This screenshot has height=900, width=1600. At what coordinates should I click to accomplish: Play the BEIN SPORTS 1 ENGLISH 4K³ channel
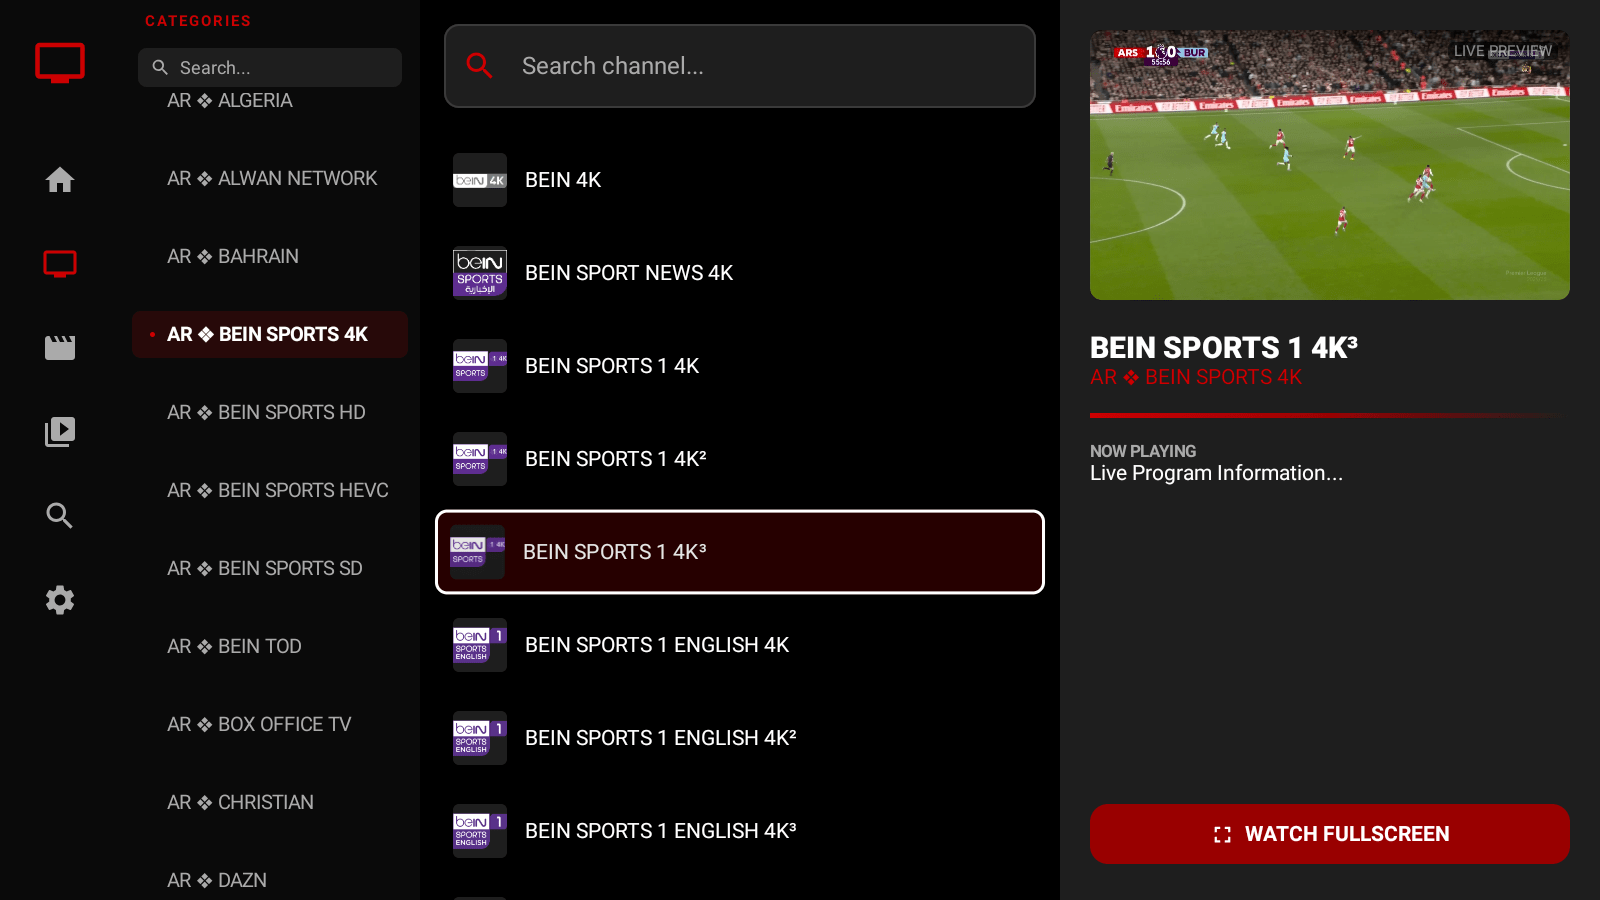point(740,831)
